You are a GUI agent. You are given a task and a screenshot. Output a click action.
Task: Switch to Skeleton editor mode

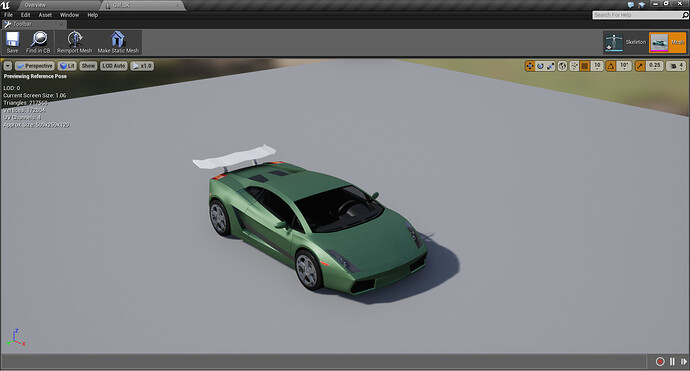click(625, 42)
